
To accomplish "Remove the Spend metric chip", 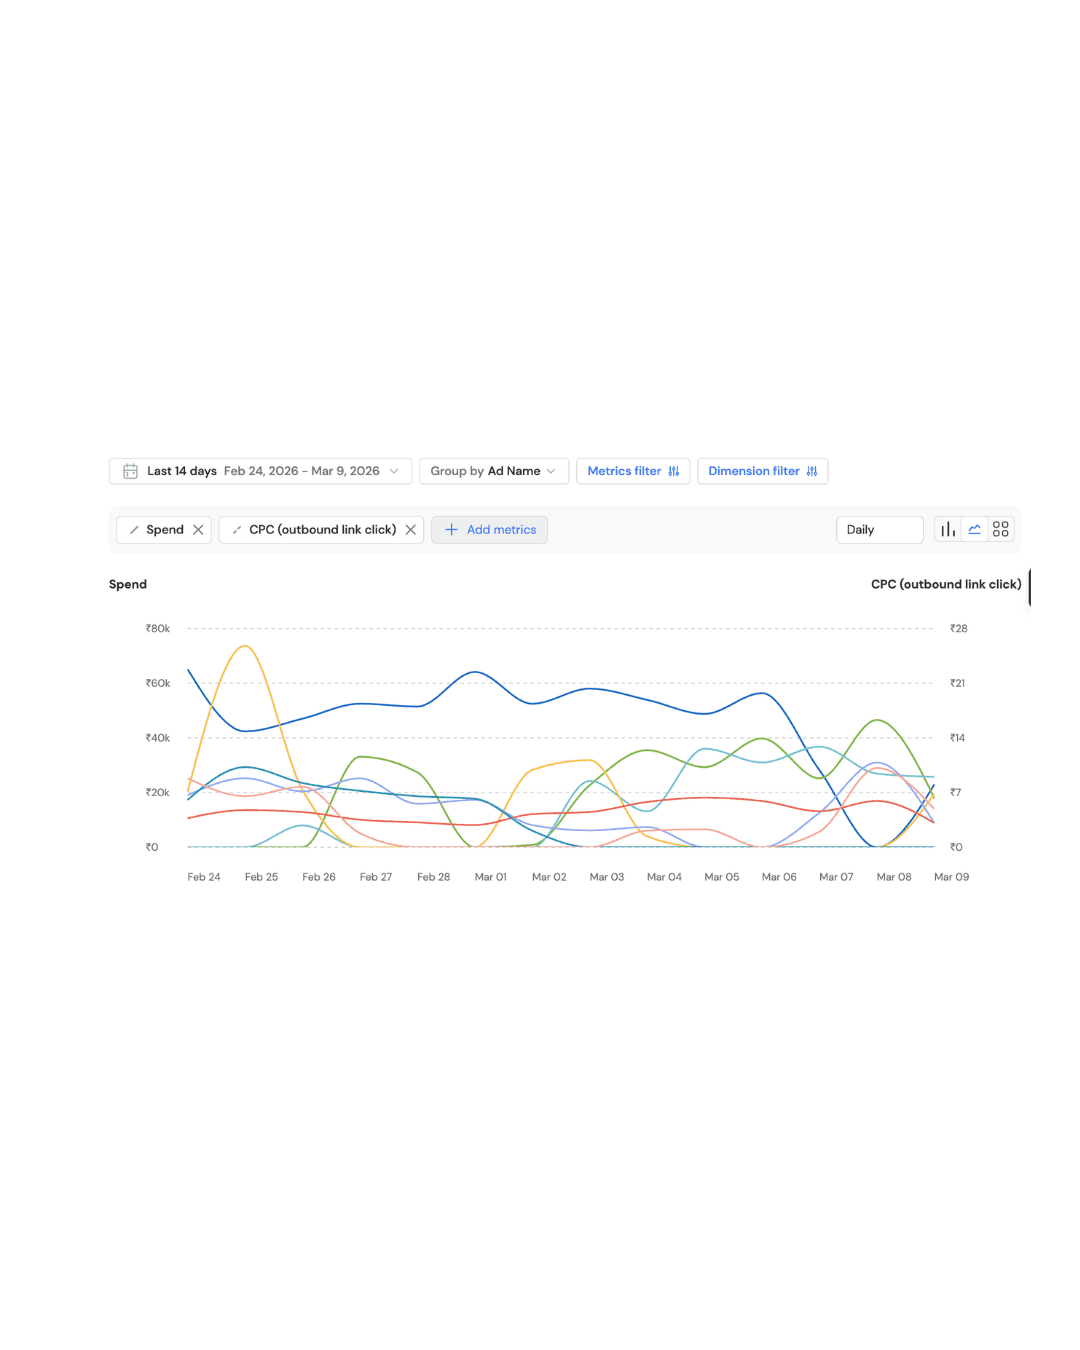I will pyautogui.click(x=198, y=529).
